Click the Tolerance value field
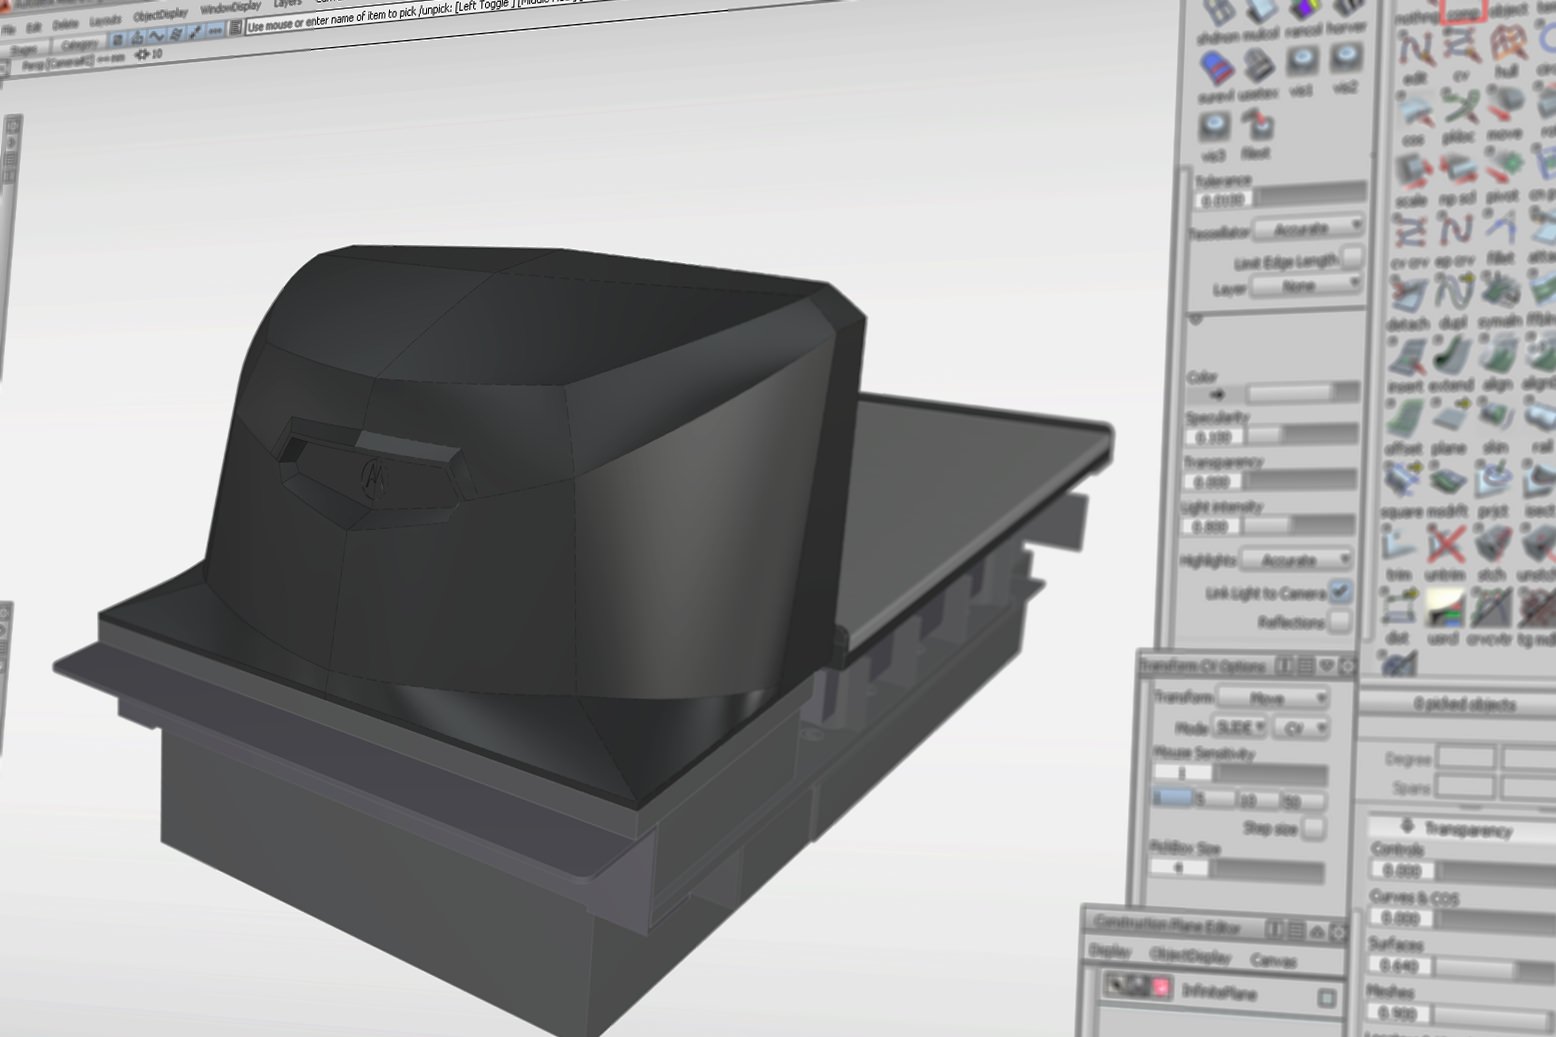 point(1222,200)
